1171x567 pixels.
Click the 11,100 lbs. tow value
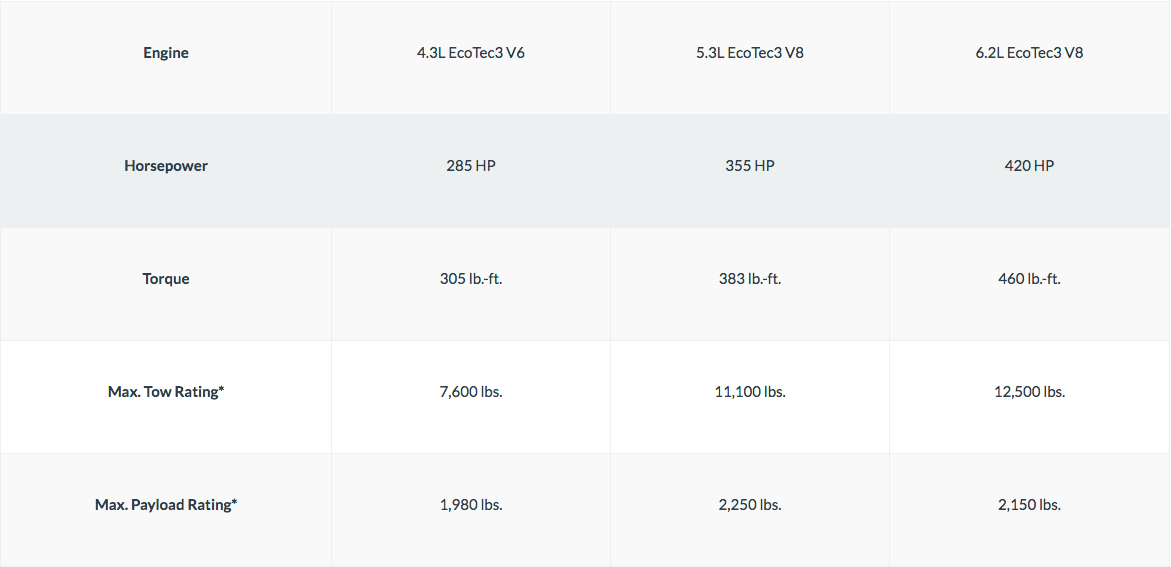point(750,391)
